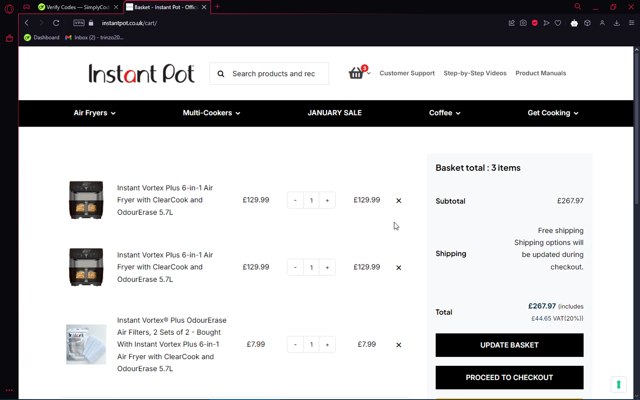Expand the Get Cooking menu
Viewport: 640px width, 400px height.
coord(553,113)
